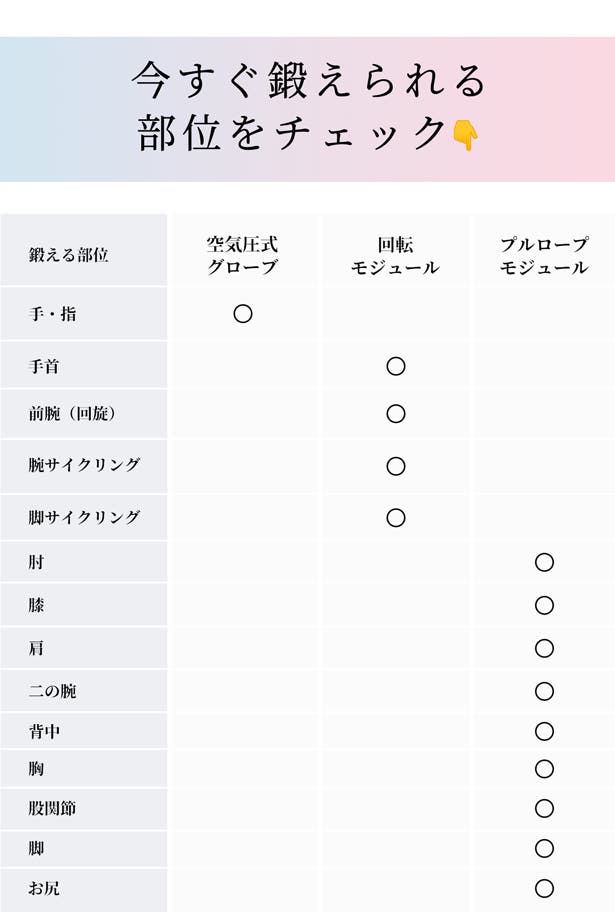Click the circle mark in the 膝 row
The image size is (615, 912).
click(544, 605)
